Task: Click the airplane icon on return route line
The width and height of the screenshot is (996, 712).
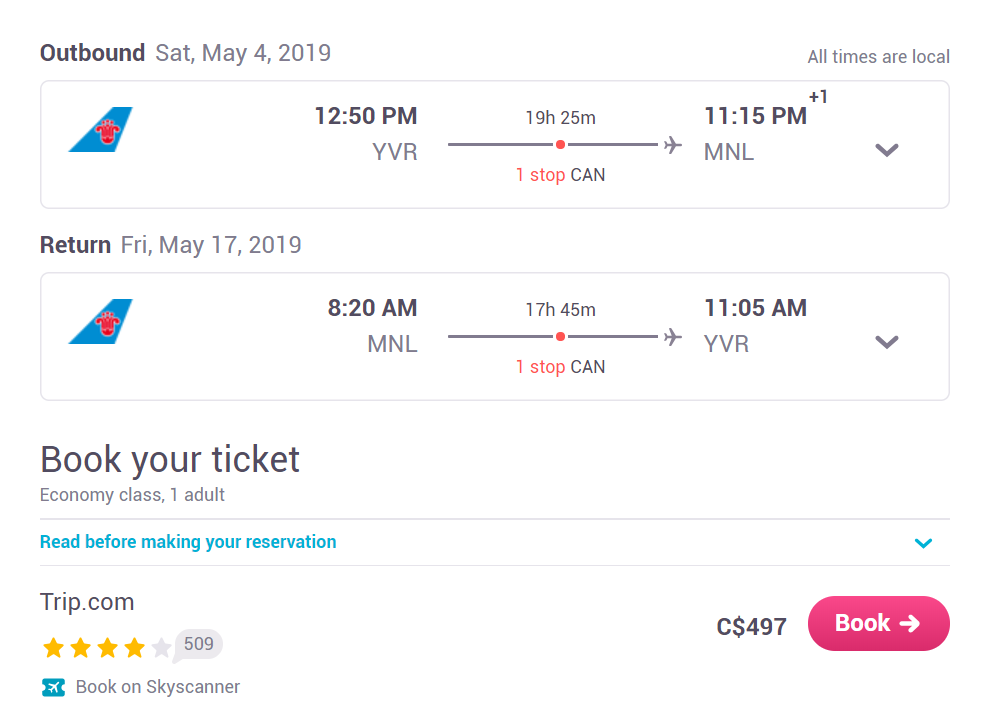Action: point(673,337)
